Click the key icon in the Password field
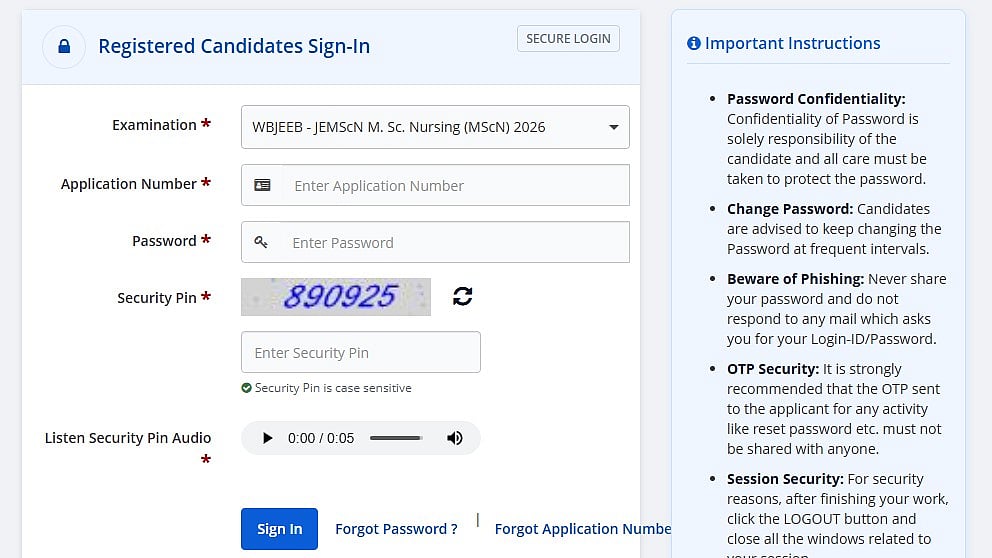This screenshot has height=558, width=992. (262, 242)
